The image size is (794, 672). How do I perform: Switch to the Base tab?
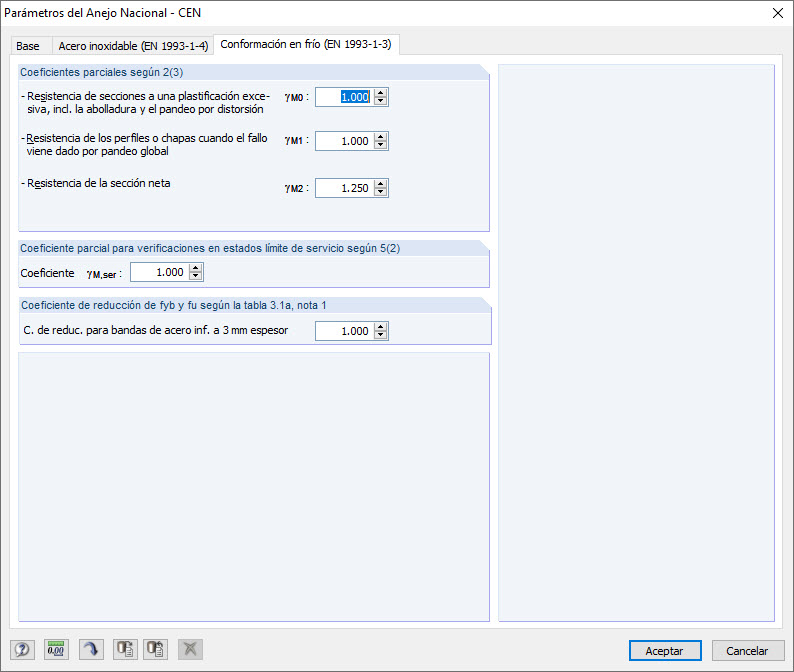pyautogui.click(x=28, y=46)
